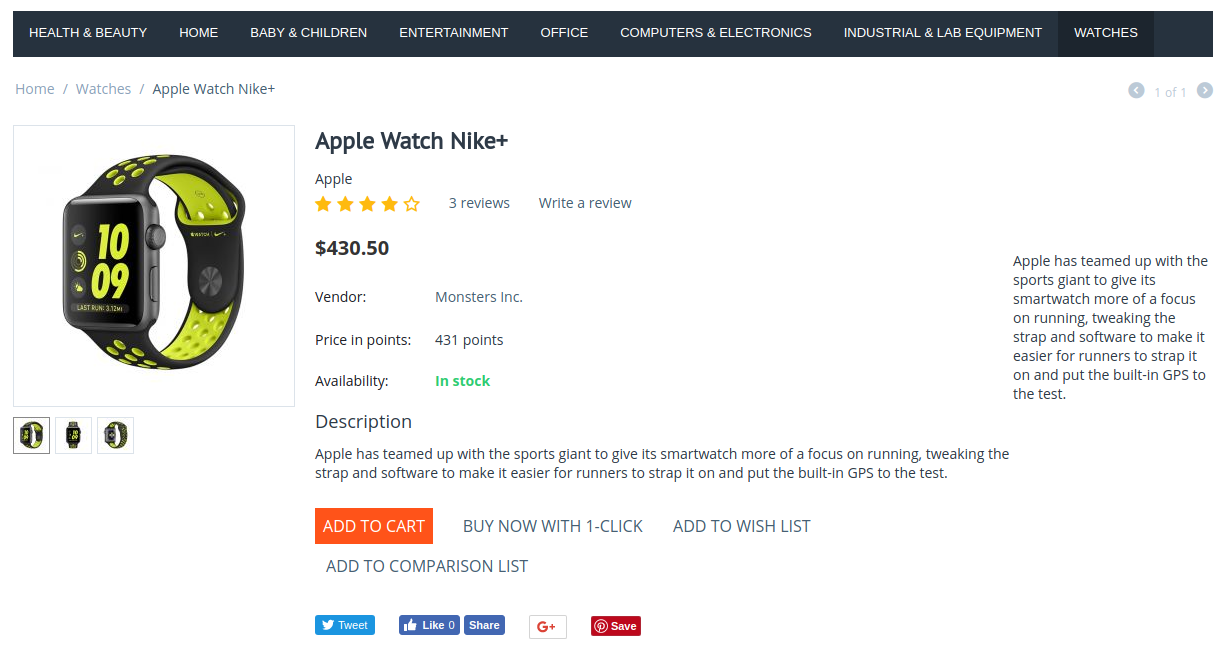Save product with Pinterest Save button
This screenshot has width=1224, height=661.
(x=616, y=626)
